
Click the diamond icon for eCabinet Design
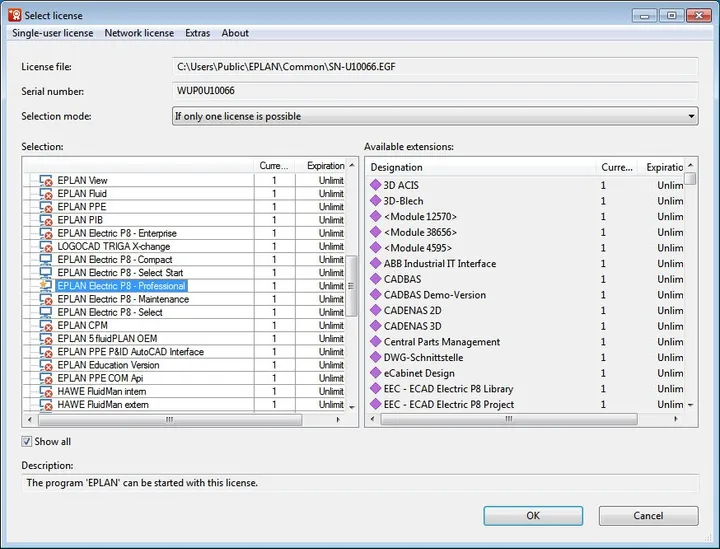point(376,373)
